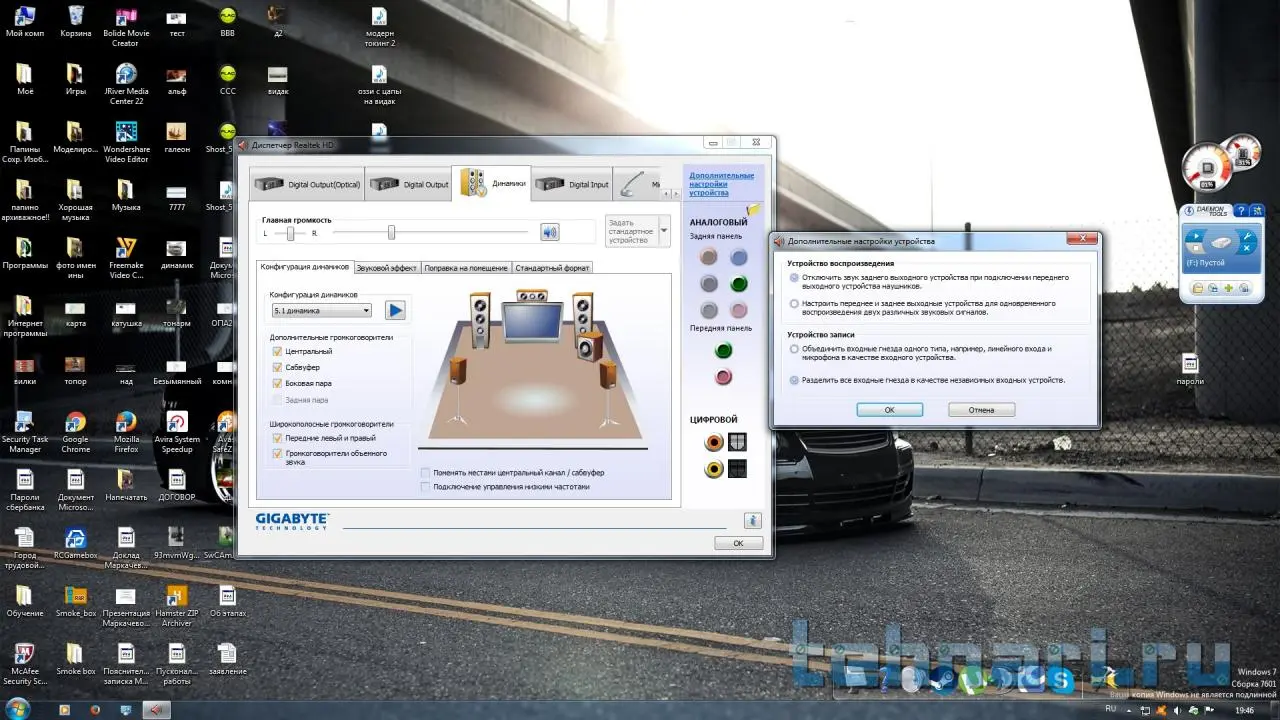Toggle the Центральный speaker checkbox
Screen dimensions: 1280x720
[278, 352]
